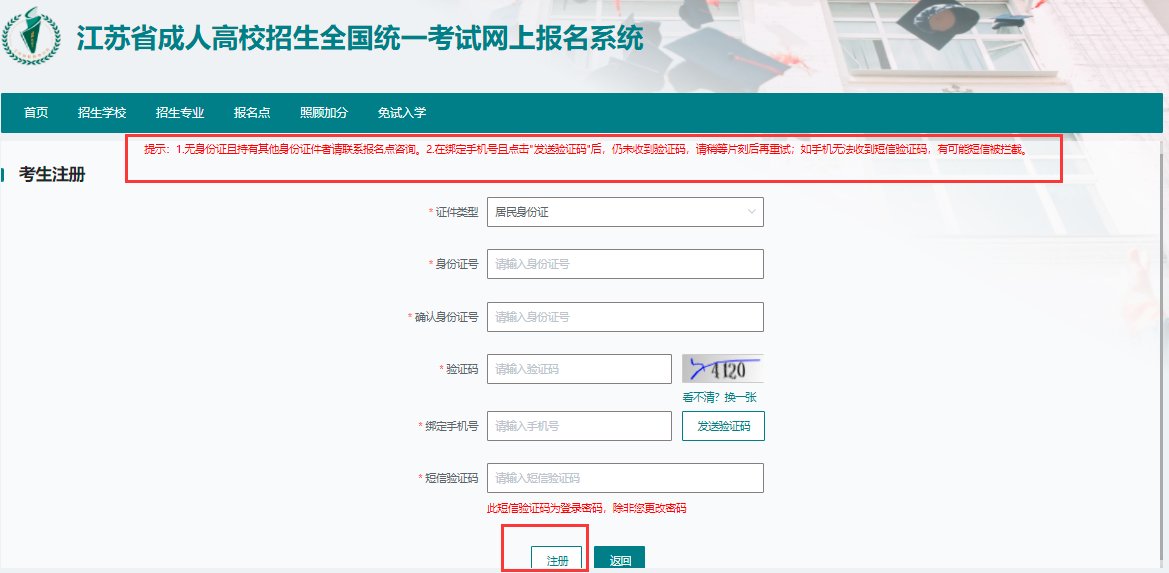The height and width of the screenshot is (573, 1169).
Task: Focus the 验证码 text box
Action: (579, 369)
